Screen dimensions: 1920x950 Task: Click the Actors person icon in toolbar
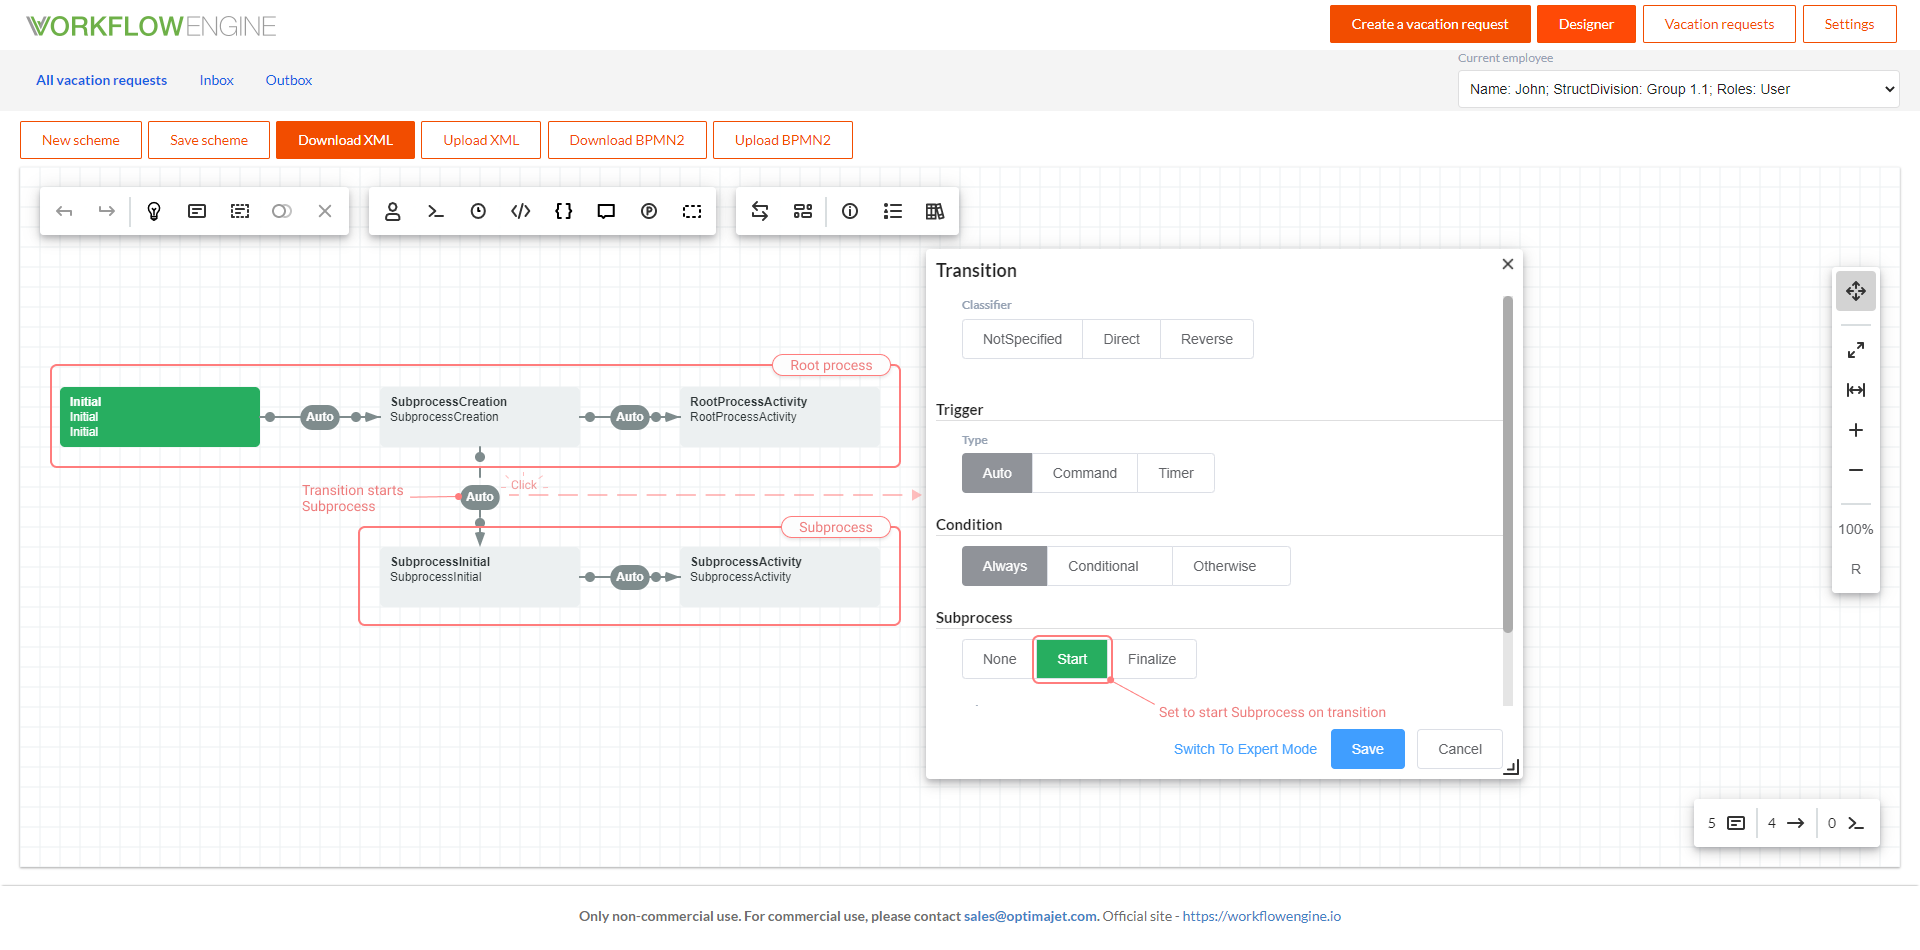tap(393, 211)
